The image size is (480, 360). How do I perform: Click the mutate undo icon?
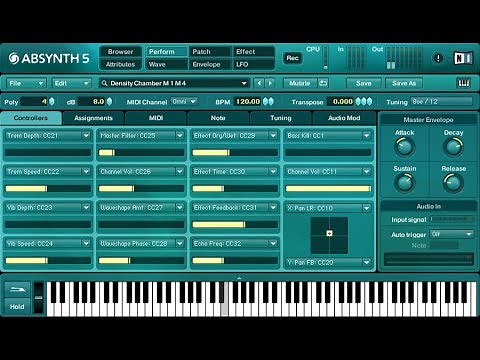tap(323, 83)
